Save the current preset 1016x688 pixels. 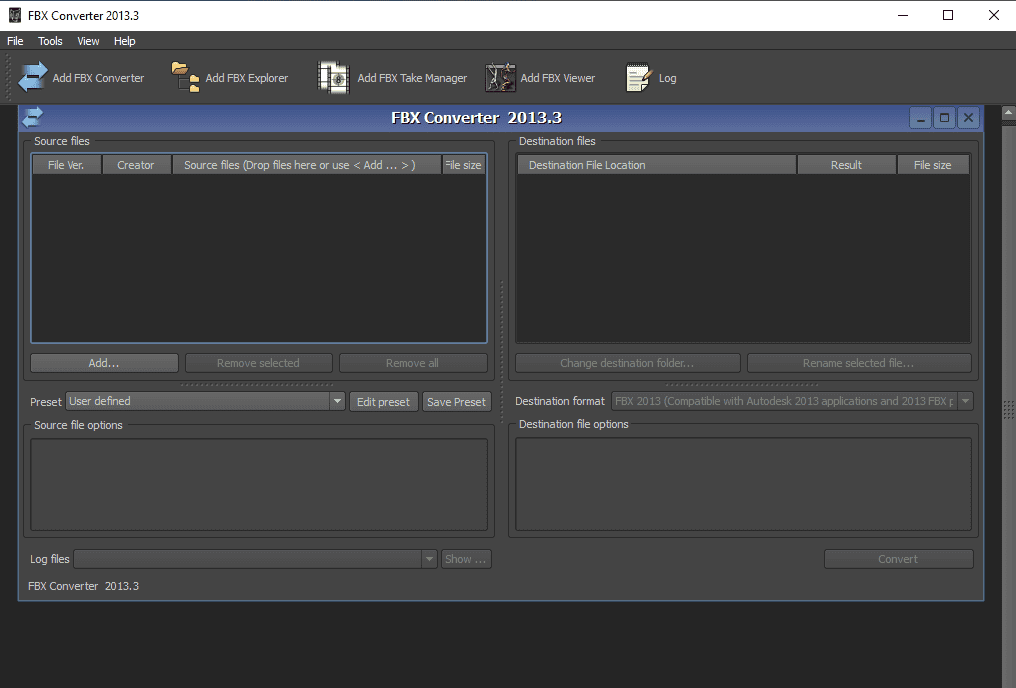tap(456, 401)
